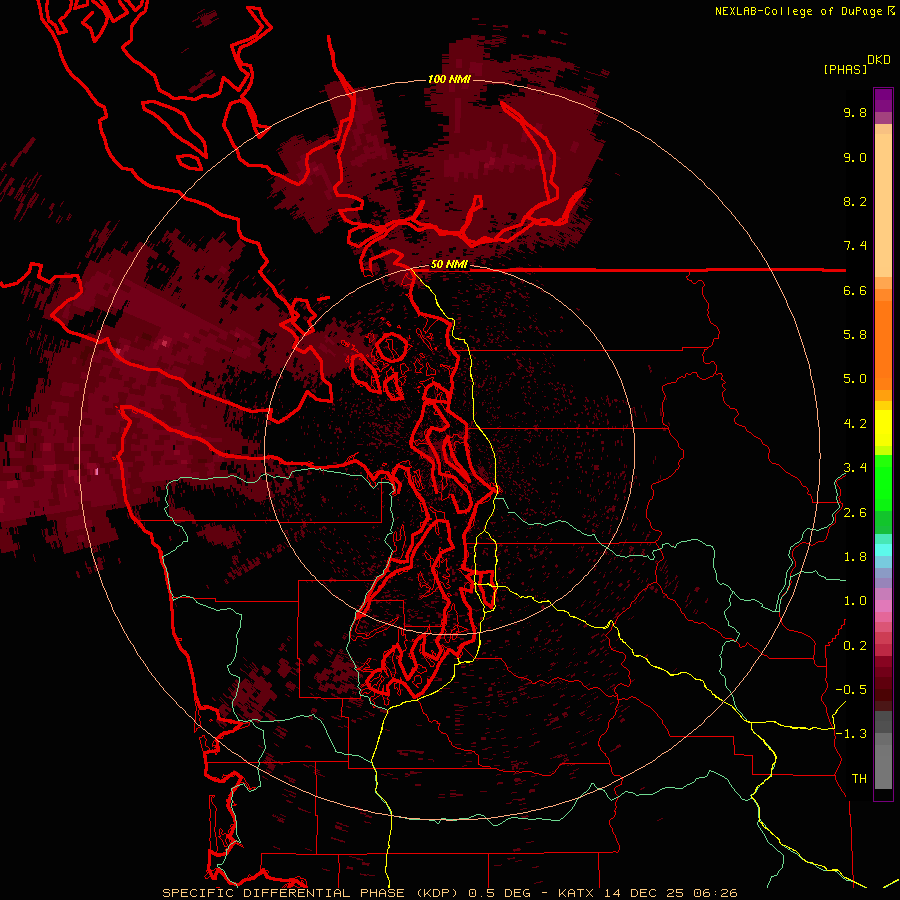900x900 pixels.
Task: Click the 8.2 value on color scale
Action: point(855,201)
